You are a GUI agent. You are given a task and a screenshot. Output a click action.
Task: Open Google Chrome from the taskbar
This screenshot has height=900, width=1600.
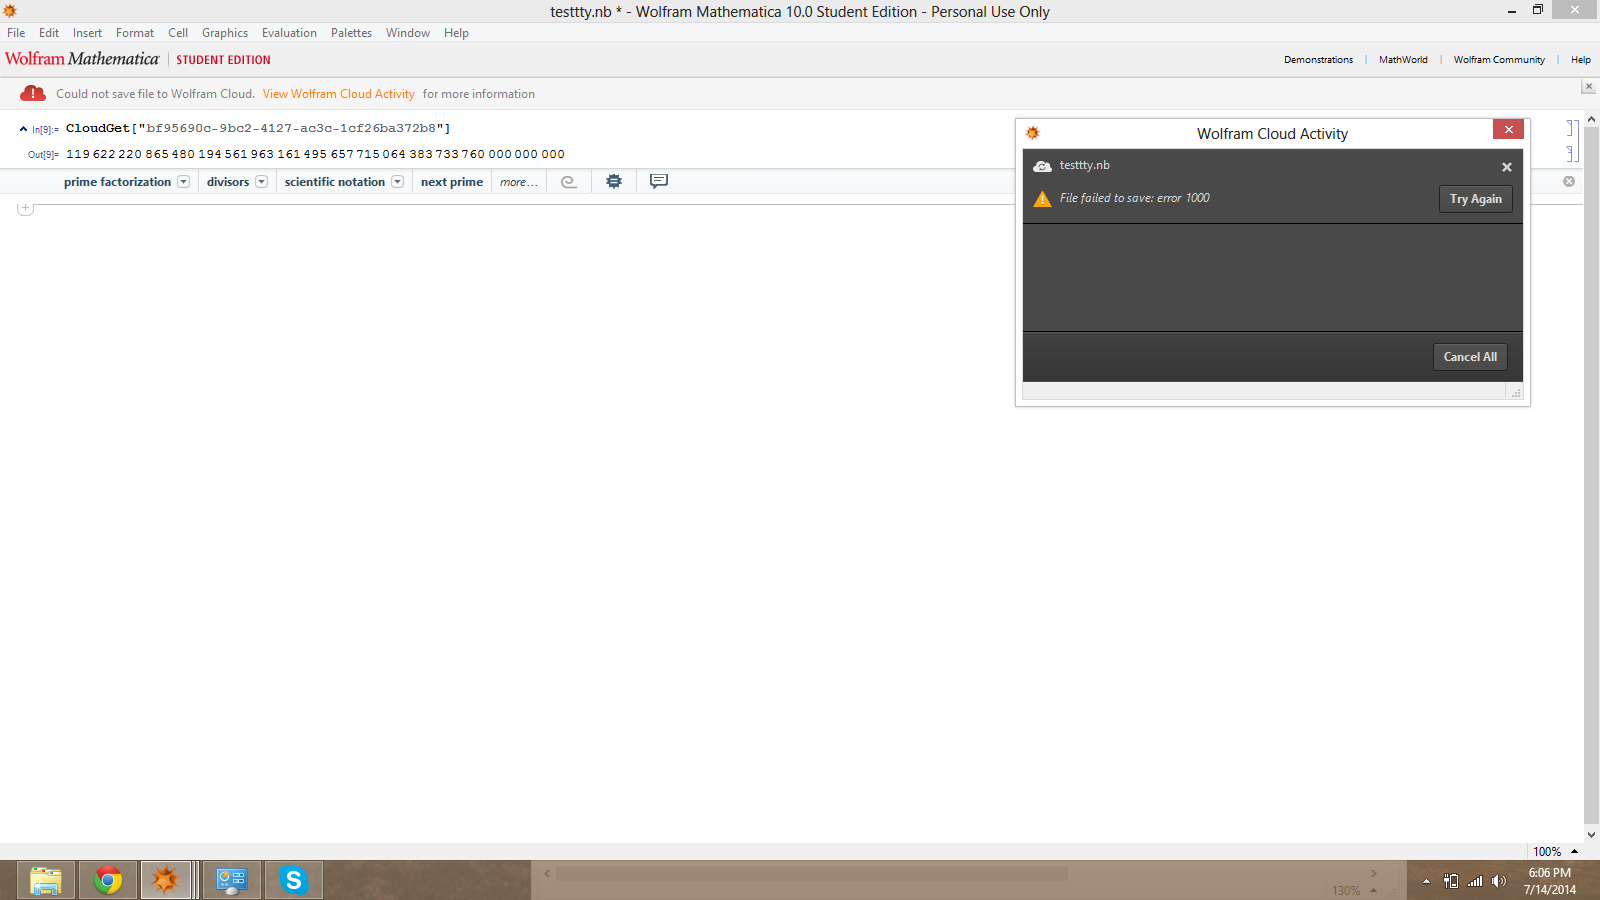108,880
